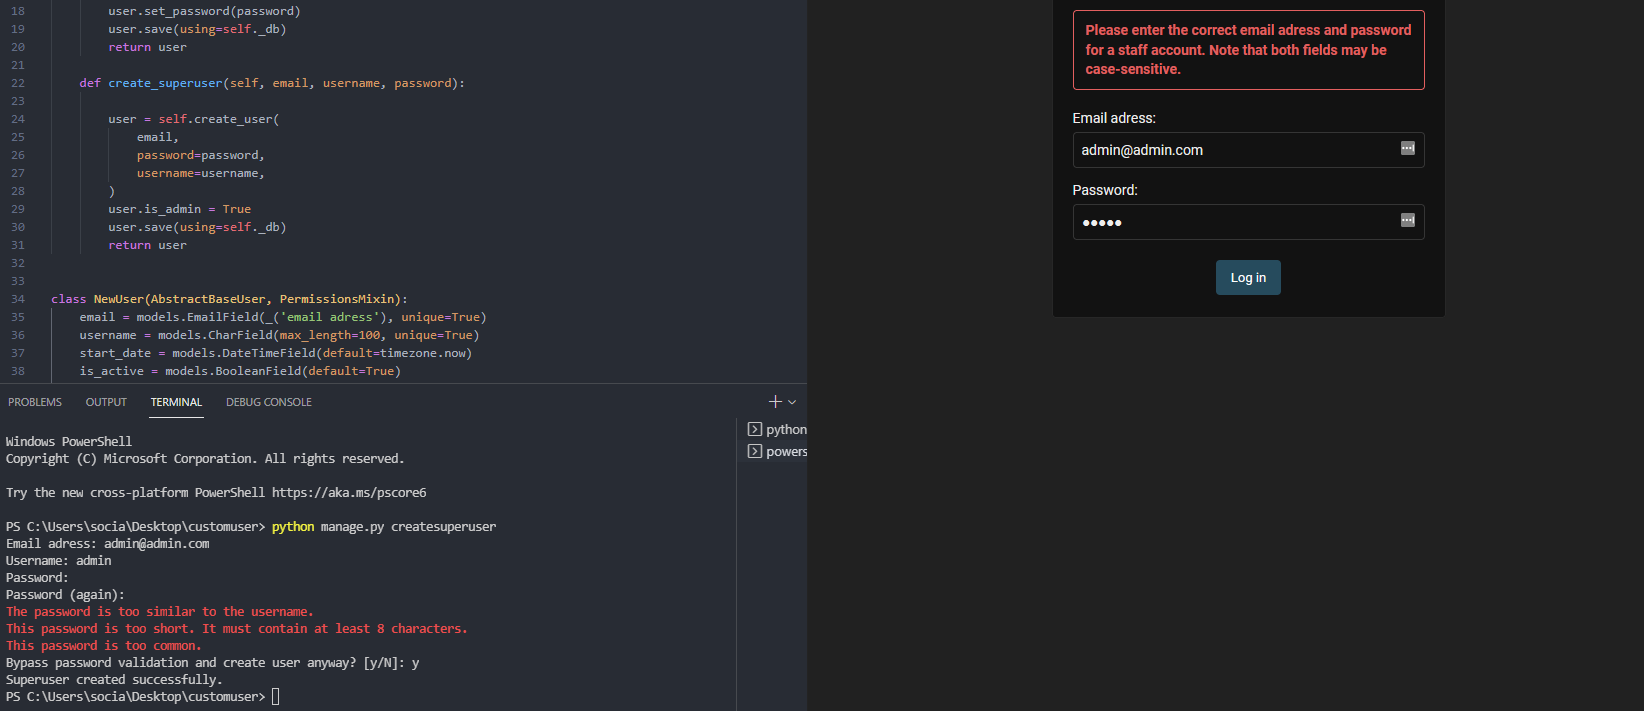Click the python terminal icon

755,429
